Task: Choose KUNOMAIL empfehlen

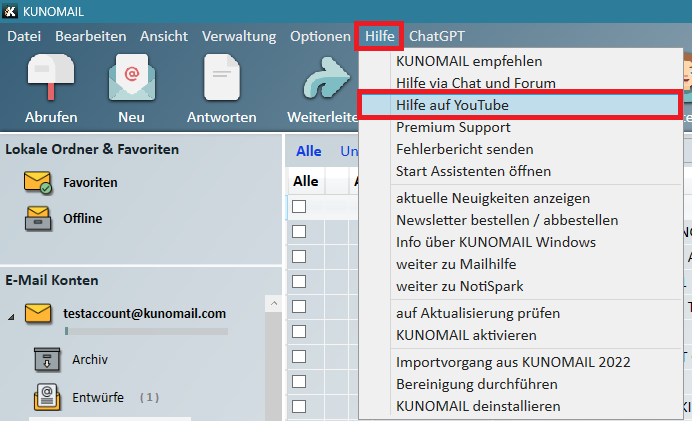Action: 521,61
